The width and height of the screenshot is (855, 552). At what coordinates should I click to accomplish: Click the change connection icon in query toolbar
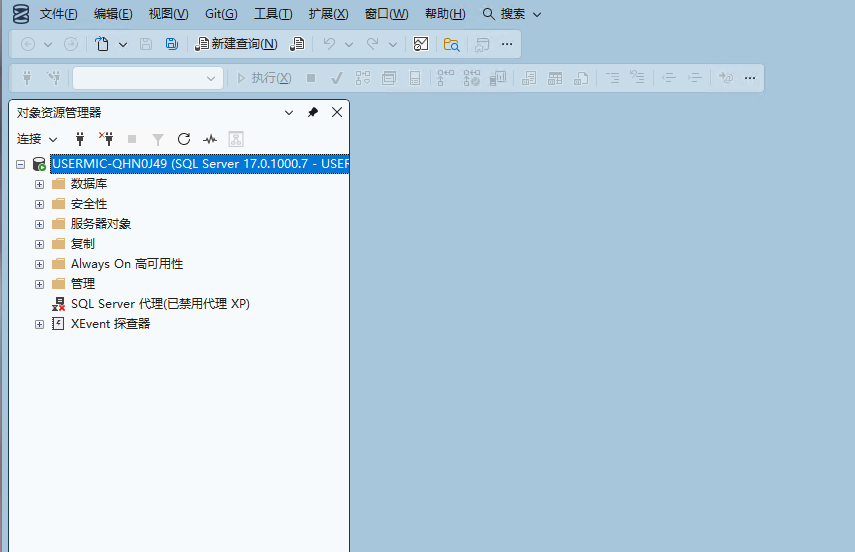[53, 78]
